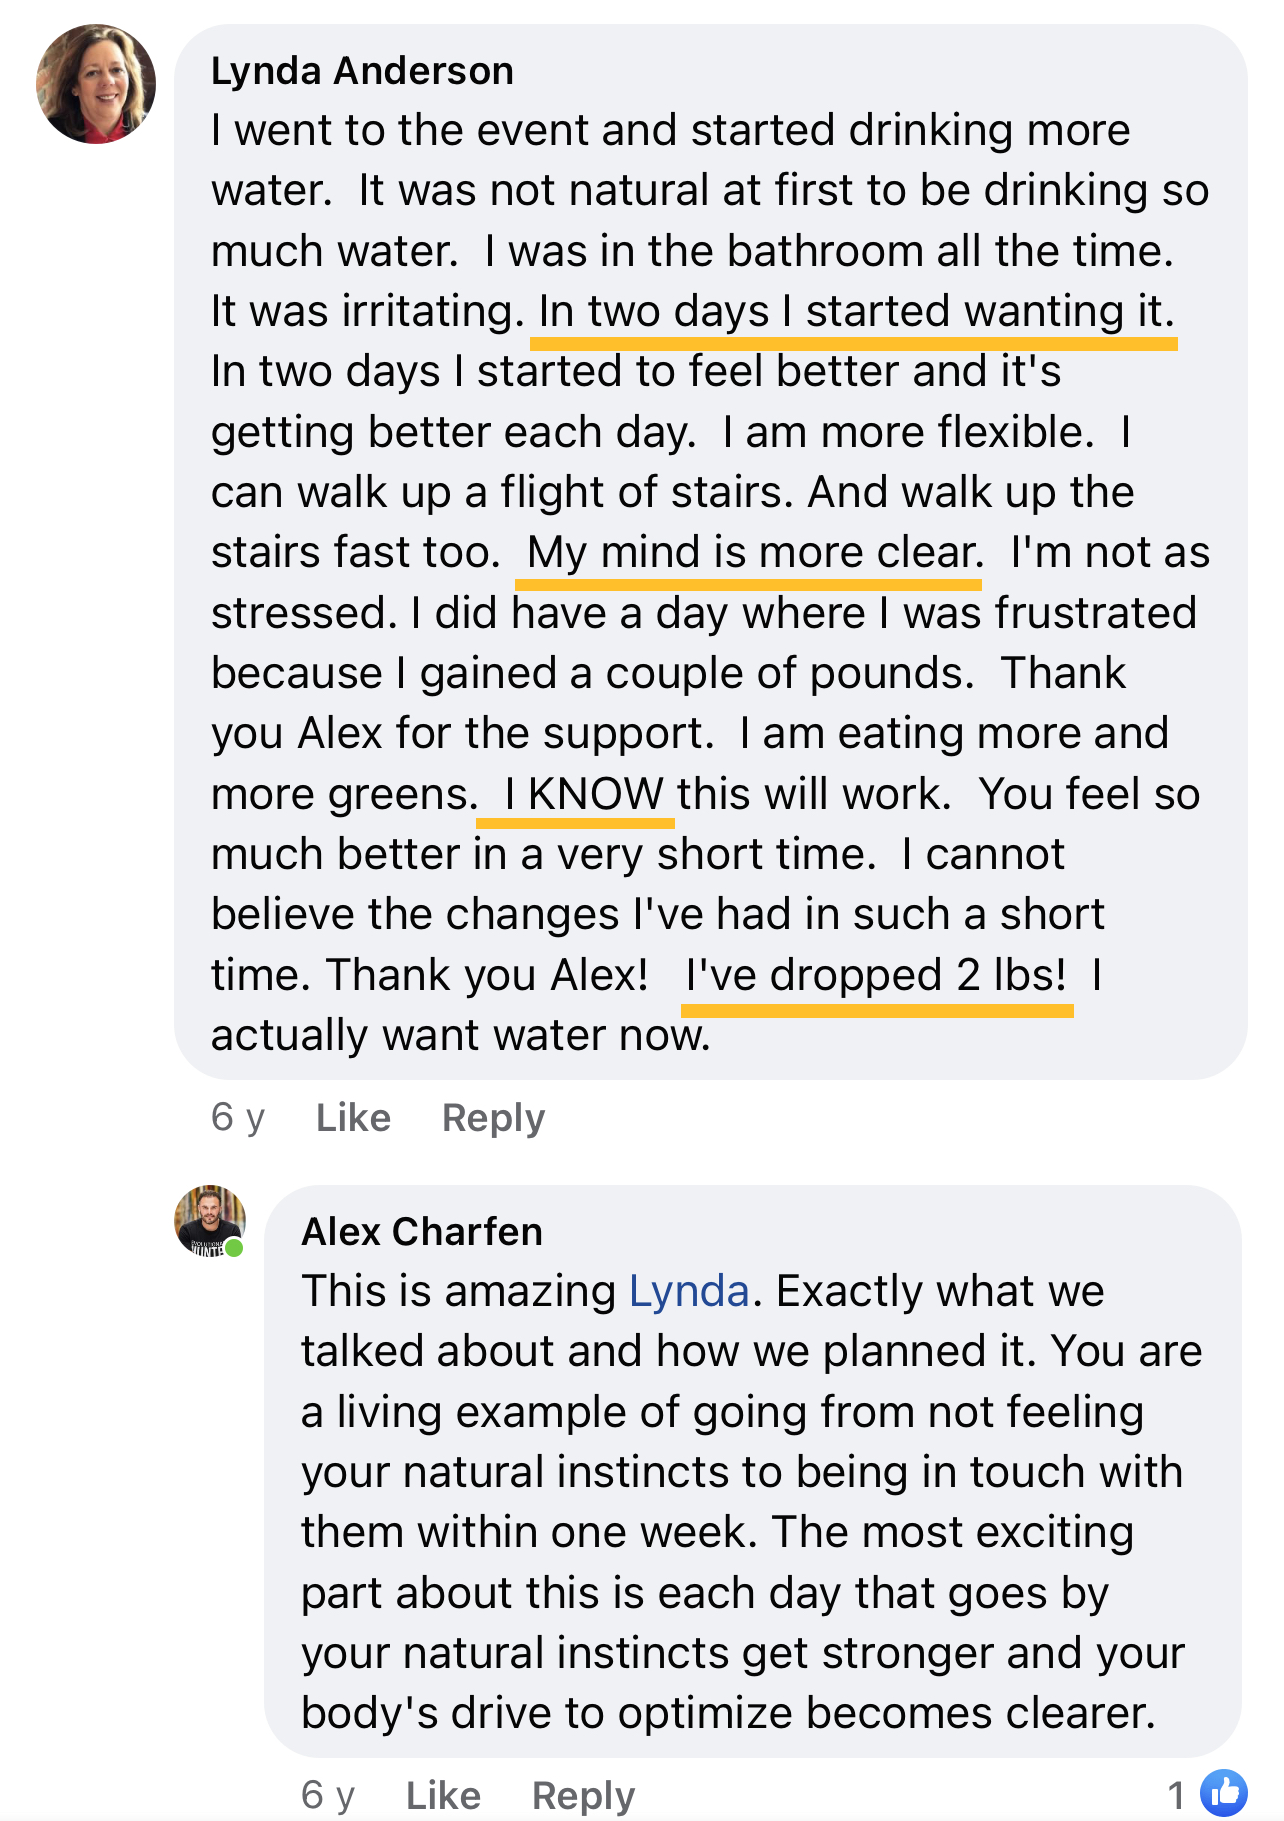Click the underlined "I KNOW" text
The width and height of the screenshot is (1284, 1821).
(x=583, y=794)
